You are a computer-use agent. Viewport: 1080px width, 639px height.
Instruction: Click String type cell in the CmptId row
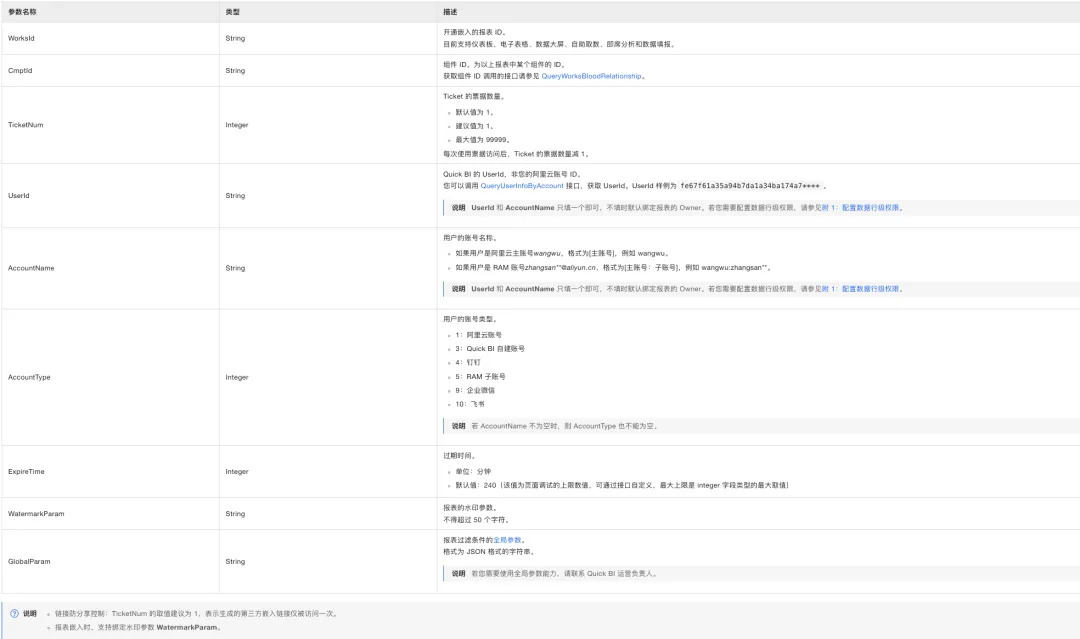[x=235, y=71]
